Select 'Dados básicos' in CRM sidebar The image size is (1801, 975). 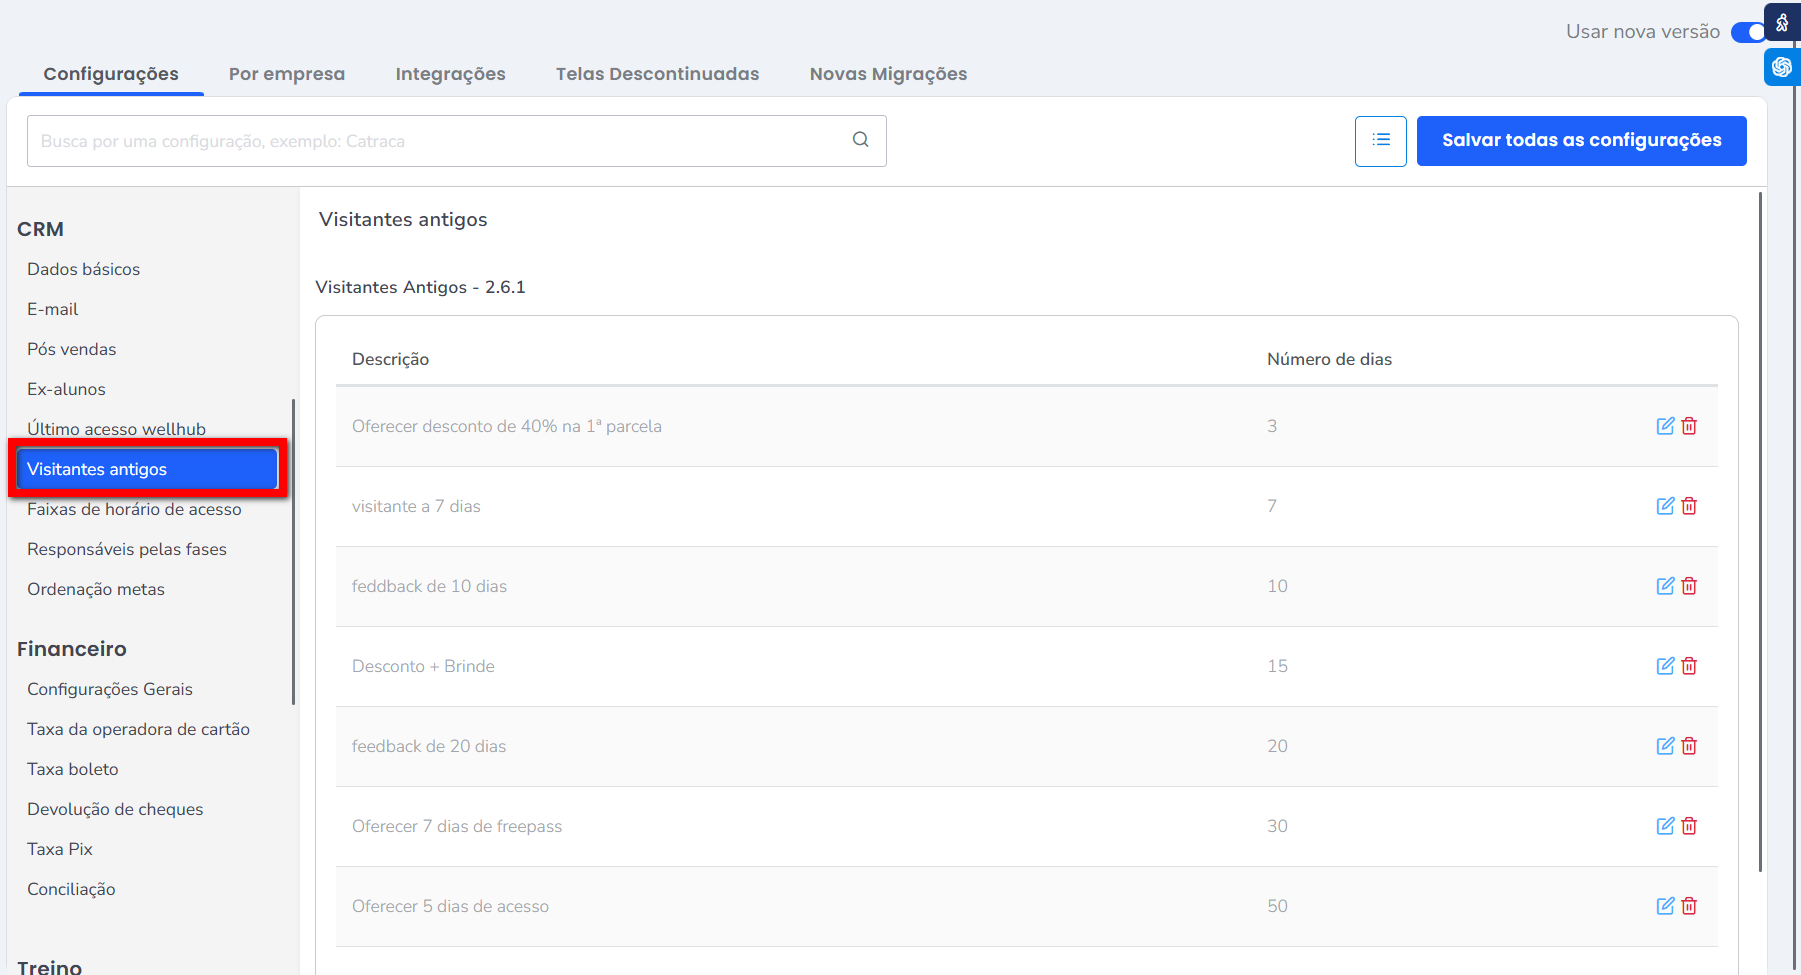(x=84, y=269)
